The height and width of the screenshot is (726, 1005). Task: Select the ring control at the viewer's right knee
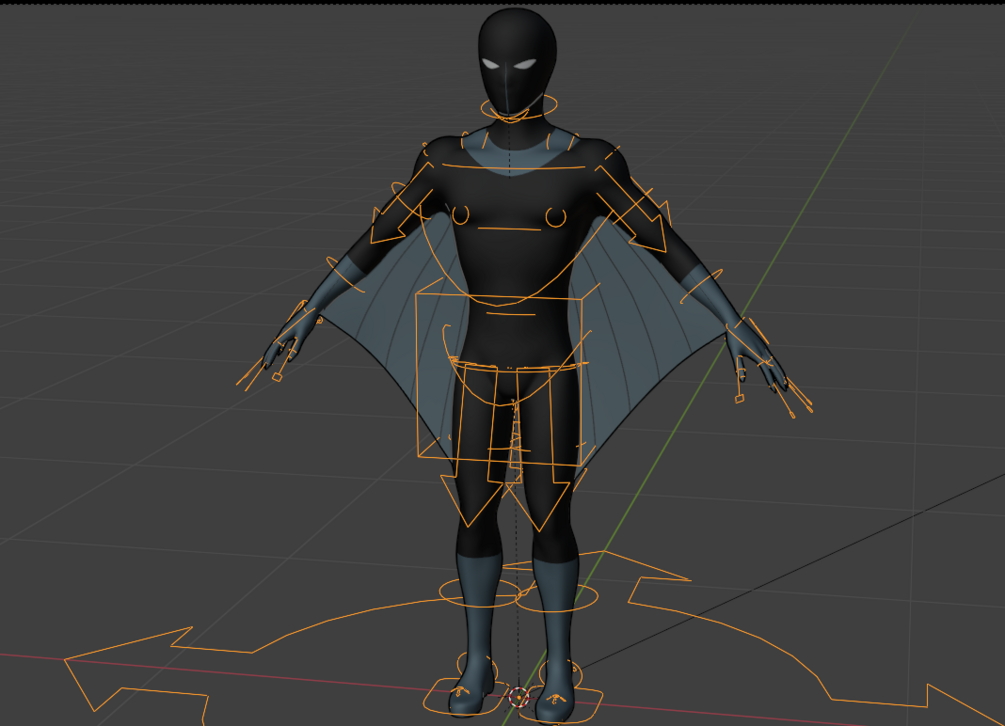(557, 597)
